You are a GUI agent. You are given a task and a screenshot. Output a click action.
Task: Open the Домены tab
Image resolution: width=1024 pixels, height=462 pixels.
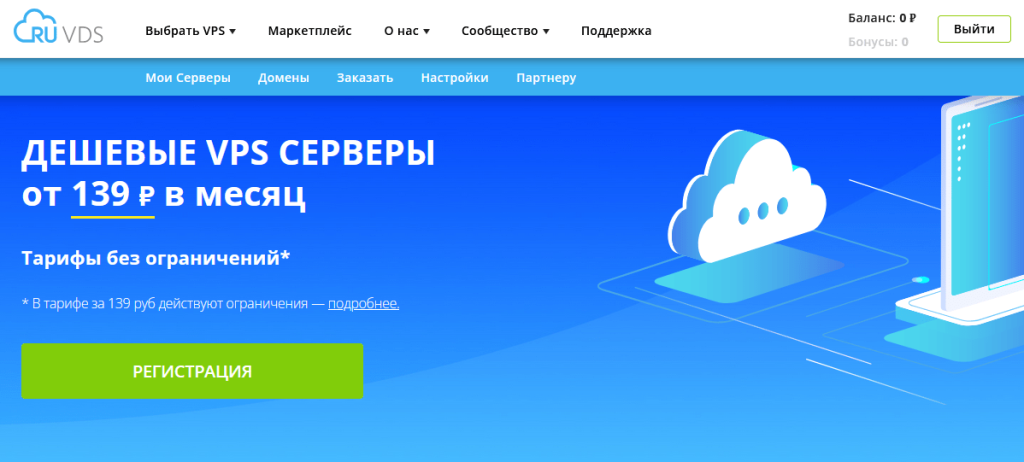(283, 78)
